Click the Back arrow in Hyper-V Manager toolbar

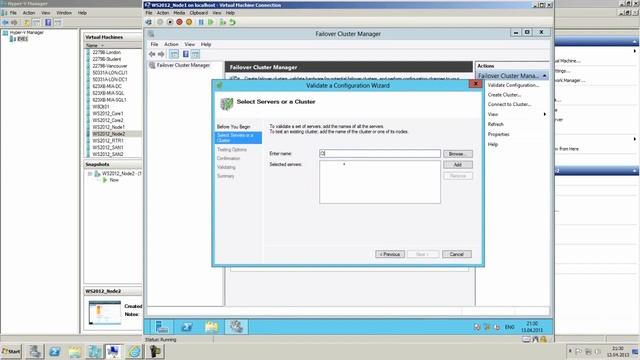(x=5, y=22)
